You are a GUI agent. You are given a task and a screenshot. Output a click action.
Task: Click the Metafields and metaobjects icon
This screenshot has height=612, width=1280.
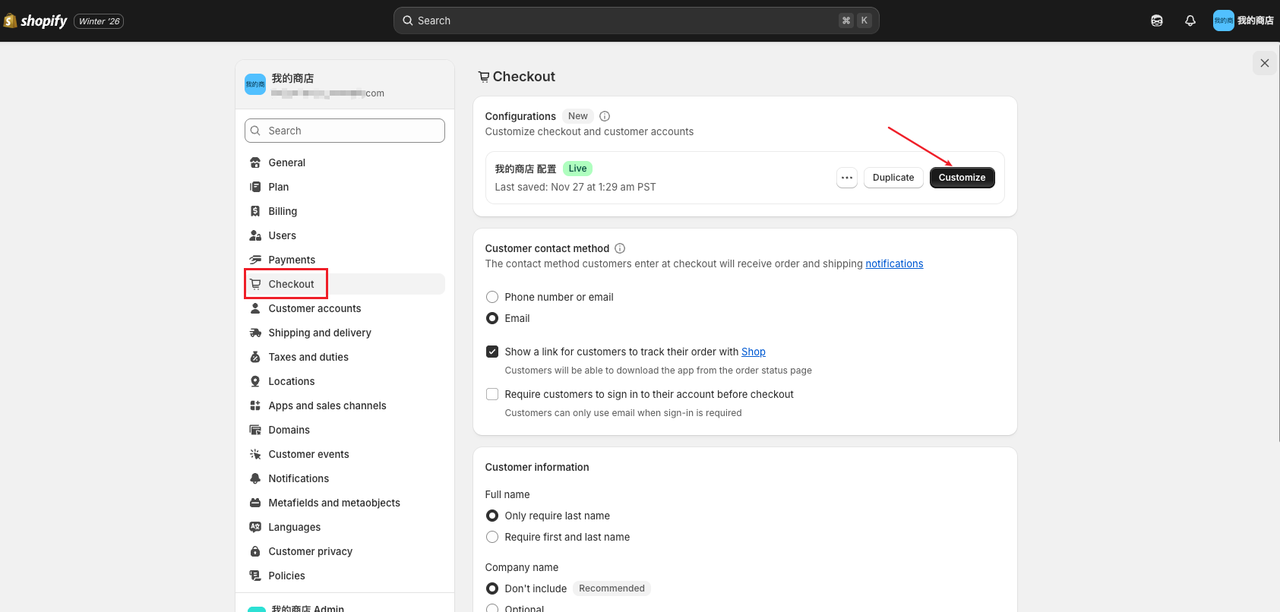coord(255,502)
